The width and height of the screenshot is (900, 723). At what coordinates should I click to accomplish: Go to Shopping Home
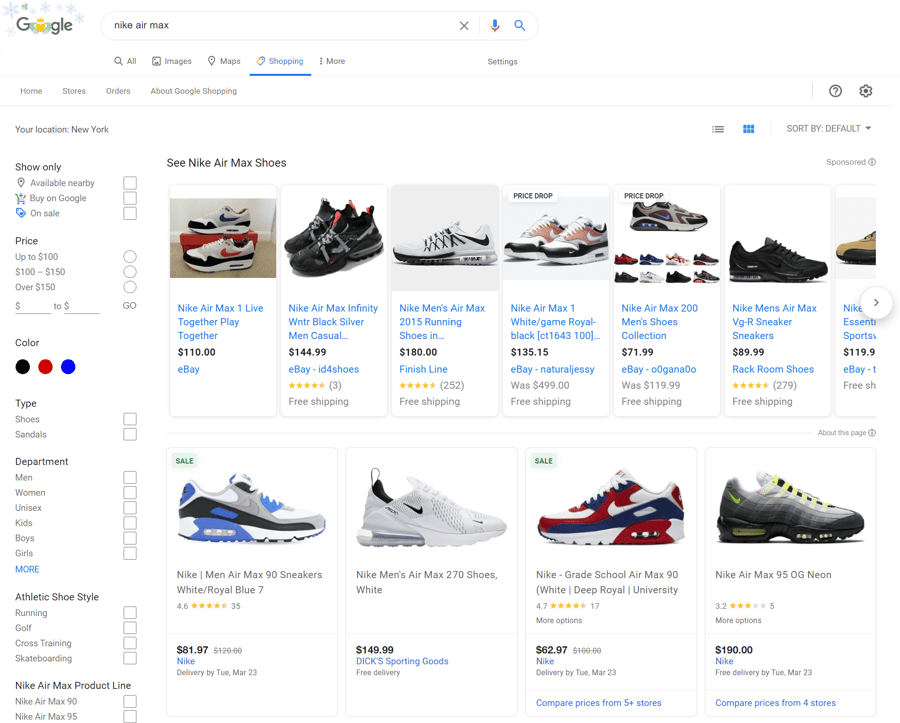(x=31, y=91)
